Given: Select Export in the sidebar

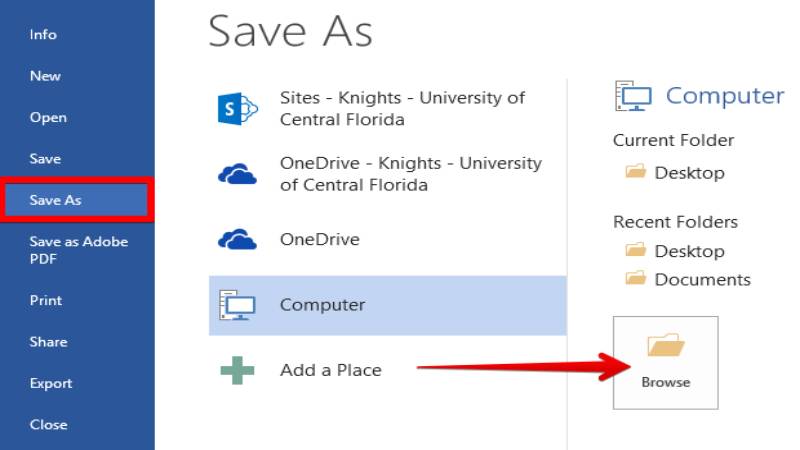Looking at the screenshot, I should point(51,383).
